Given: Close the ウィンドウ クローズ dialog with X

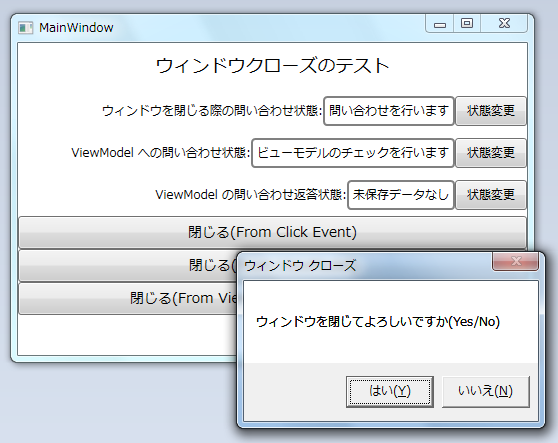Looking at the screenshot, I should (x=515, y=262).
